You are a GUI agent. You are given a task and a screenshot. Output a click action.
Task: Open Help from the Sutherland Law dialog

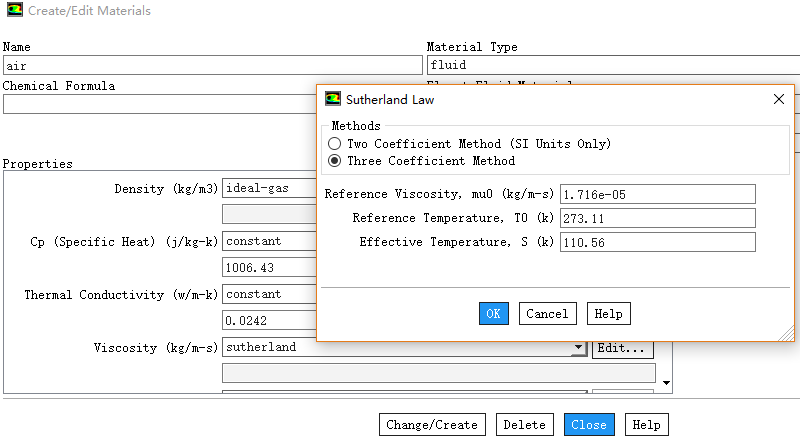(x=608, y=314)
